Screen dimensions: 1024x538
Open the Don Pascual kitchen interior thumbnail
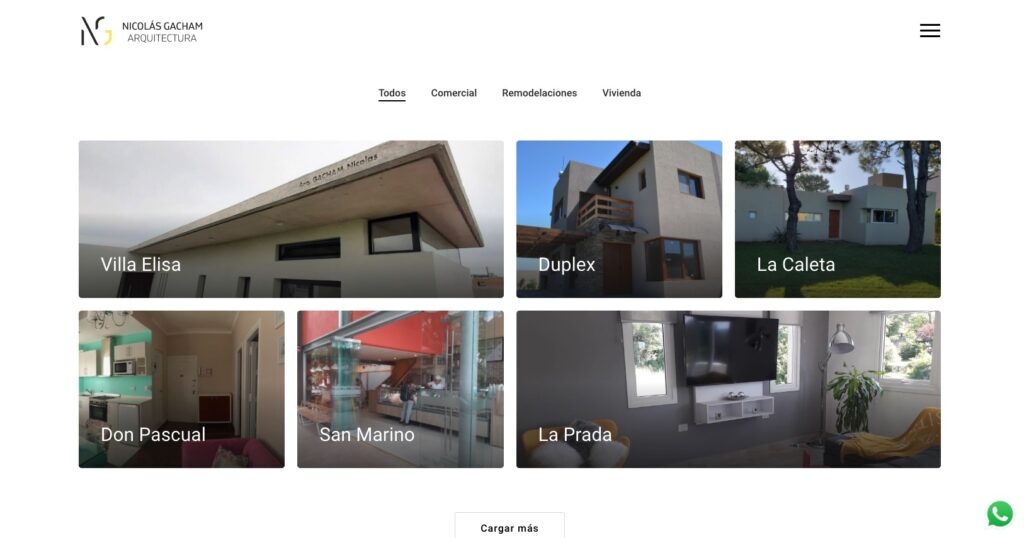[182, 388]
